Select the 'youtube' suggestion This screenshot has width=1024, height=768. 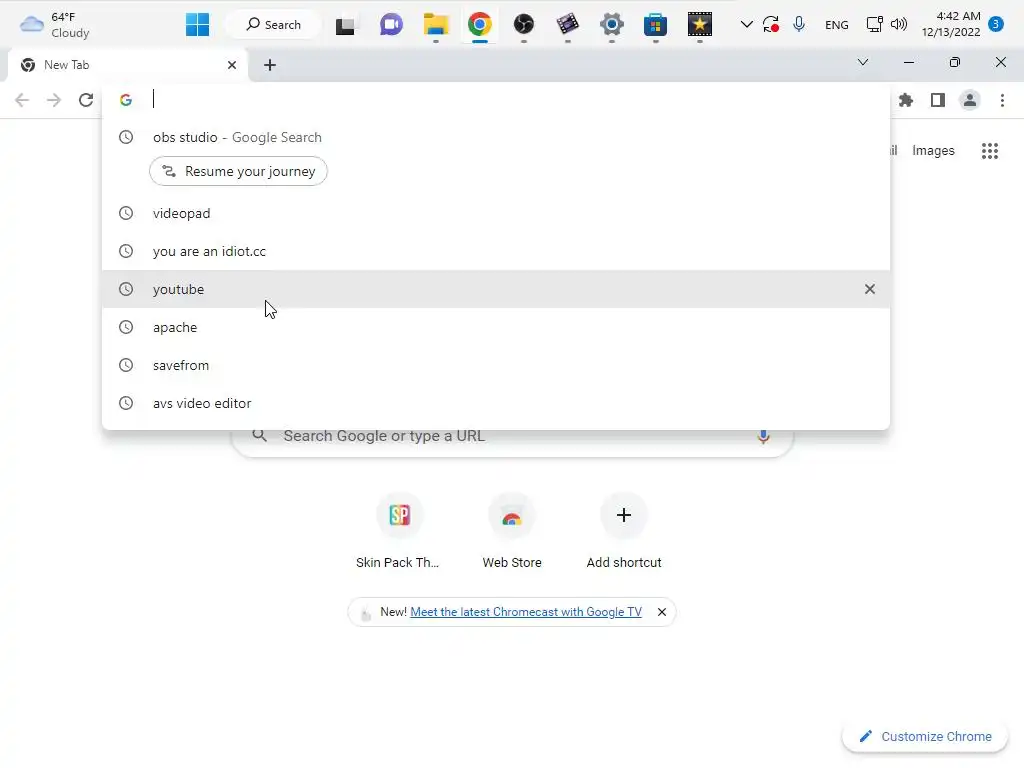[496, 289]
